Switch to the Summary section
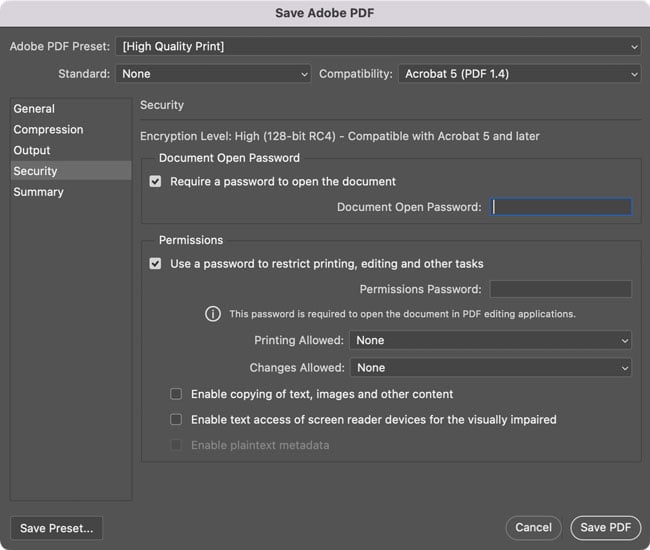This screenshot has height=550, width=650. 71,192
